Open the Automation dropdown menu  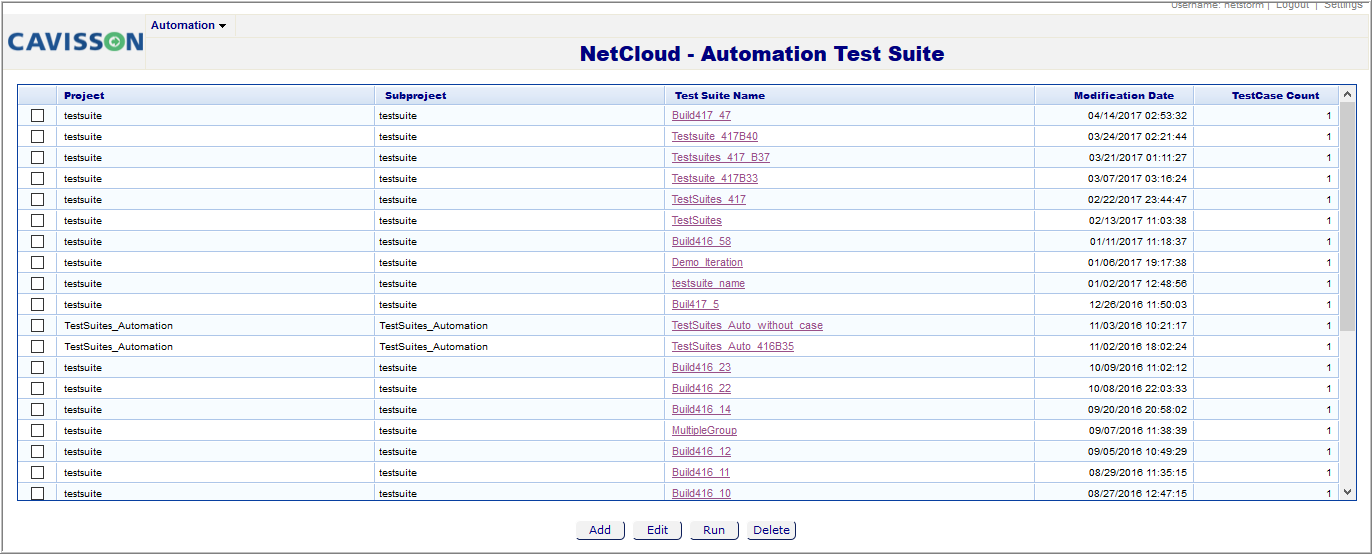(x=188, y=25)
